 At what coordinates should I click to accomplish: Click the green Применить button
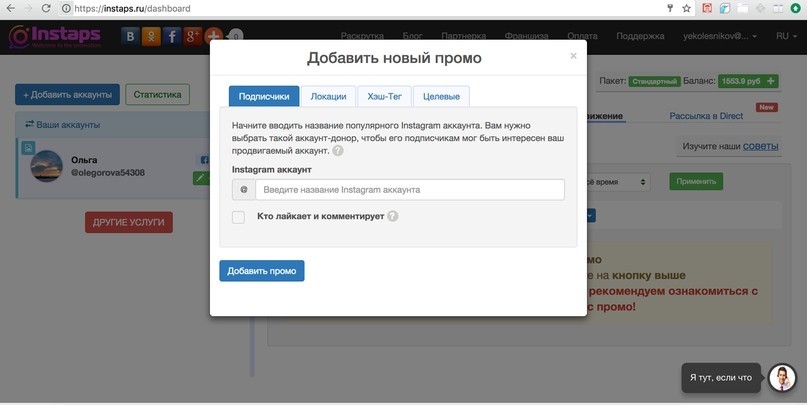(696, 181)
